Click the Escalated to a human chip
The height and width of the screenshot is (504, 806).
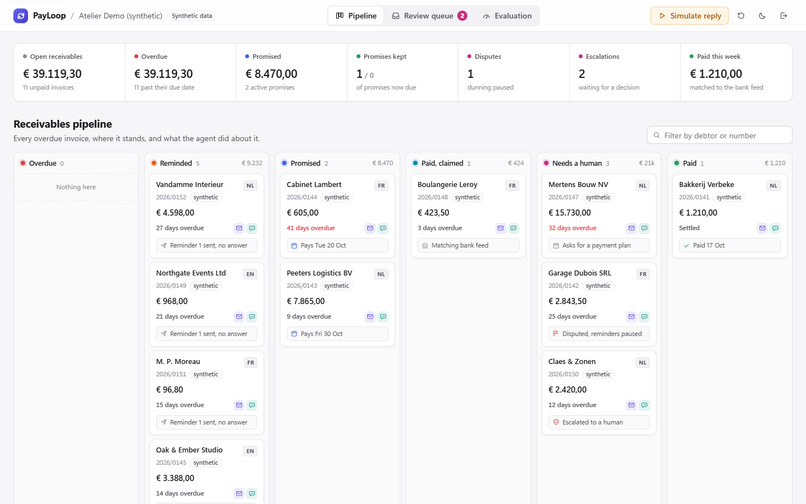[599, 422]
